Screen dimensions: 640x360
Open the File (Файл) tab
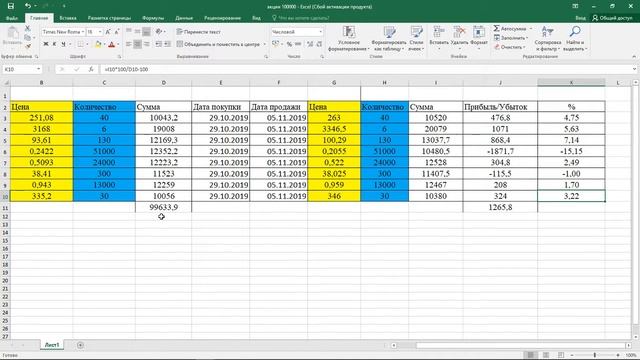(x=12, y=18)
